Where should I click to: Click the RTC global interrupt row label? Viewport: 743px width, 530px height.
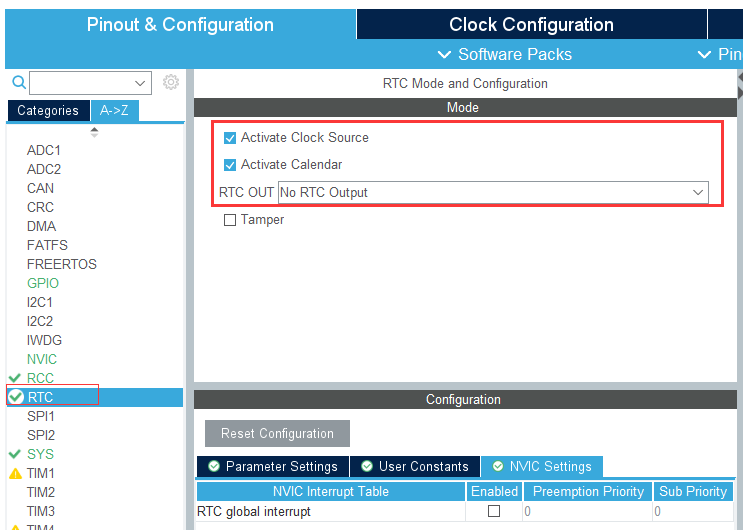pyautogui.click(x=254, y=512)
